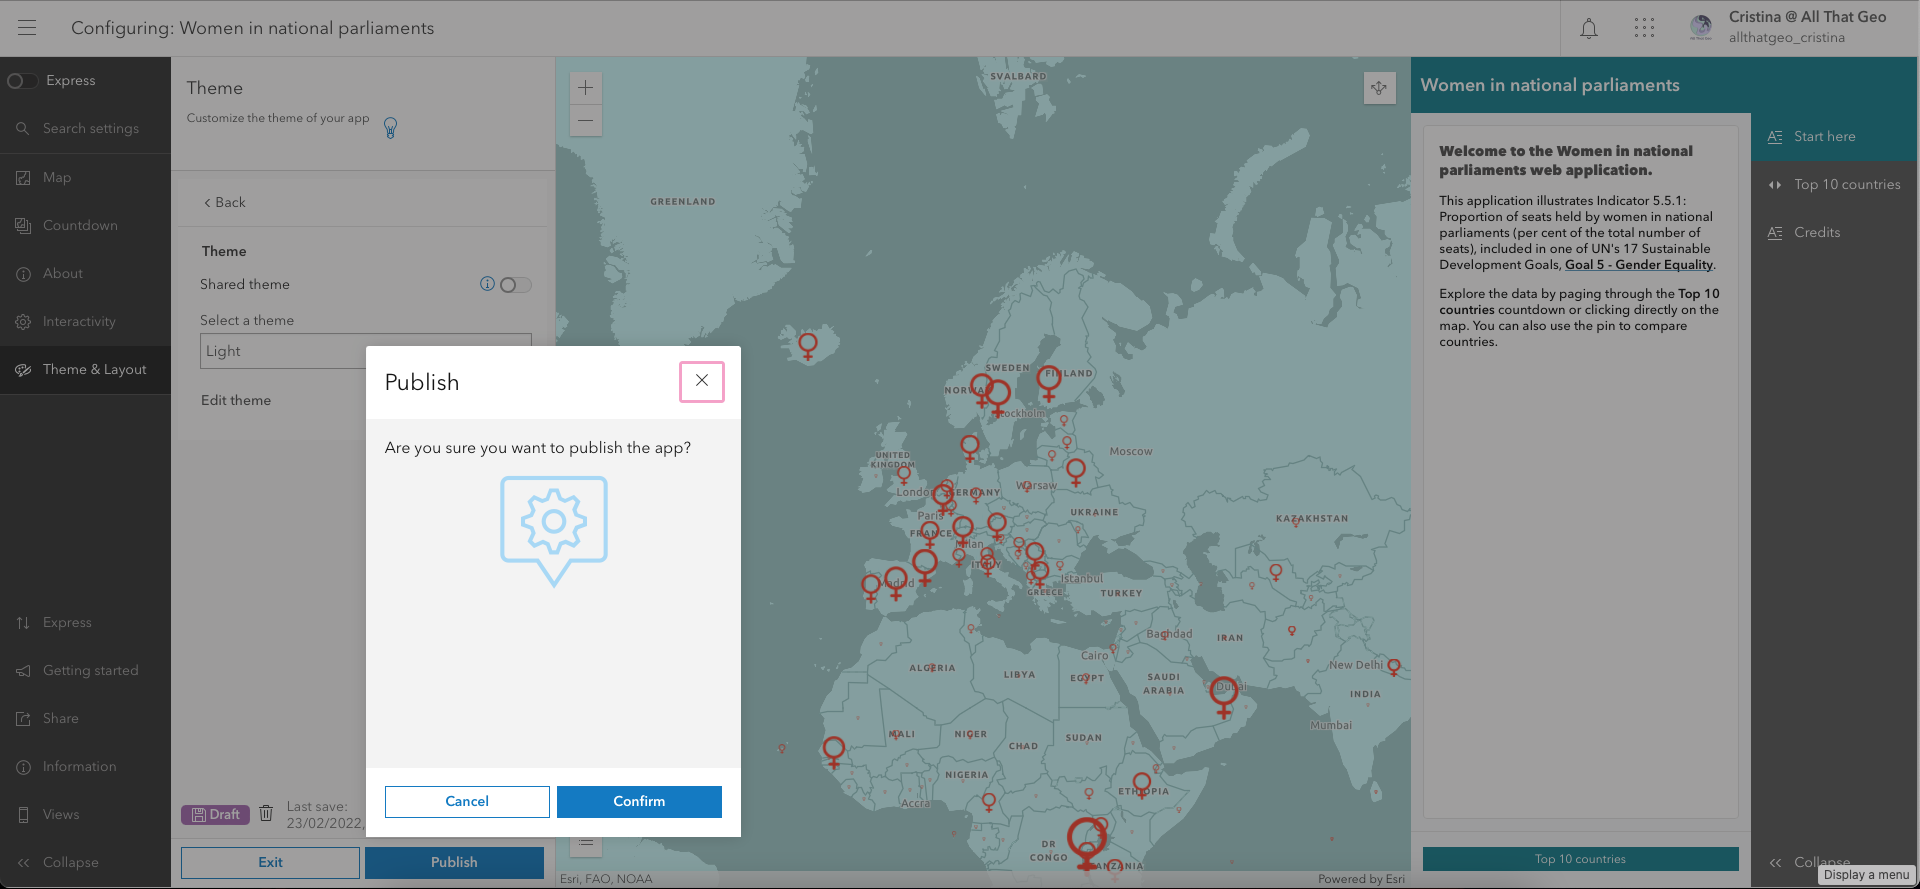This screenshot has height=889, width=1920.
Task: Open the Map settings section
Action: [85, 177]
